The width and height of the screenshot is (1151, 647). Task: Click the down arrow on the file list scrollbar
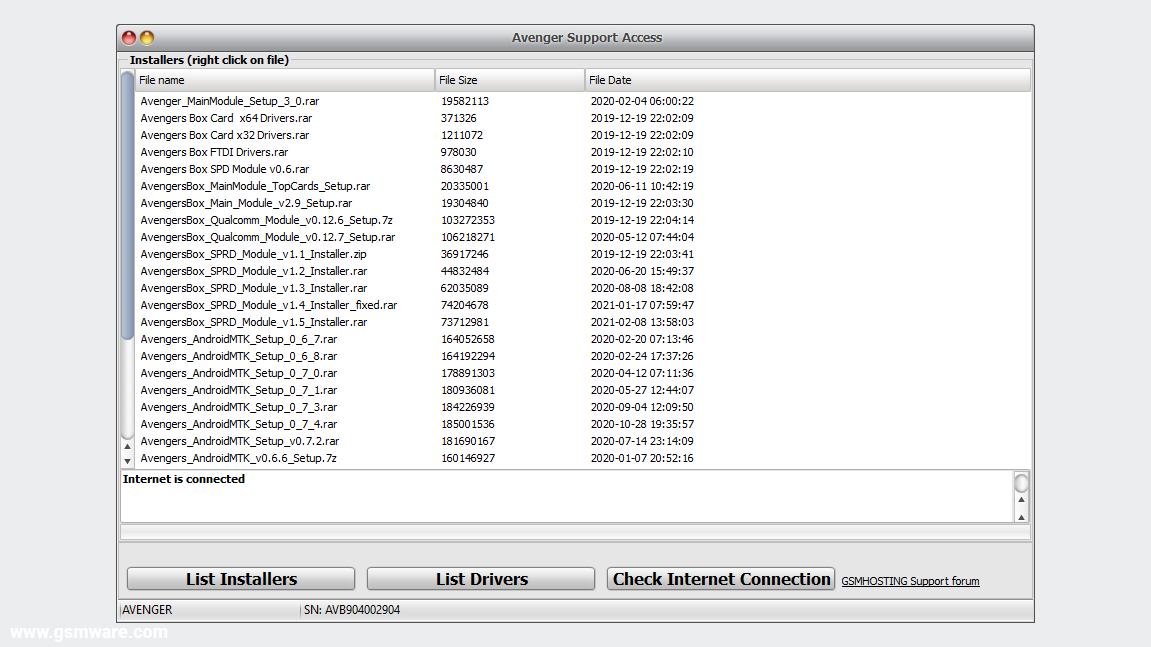tap(127, 461)
